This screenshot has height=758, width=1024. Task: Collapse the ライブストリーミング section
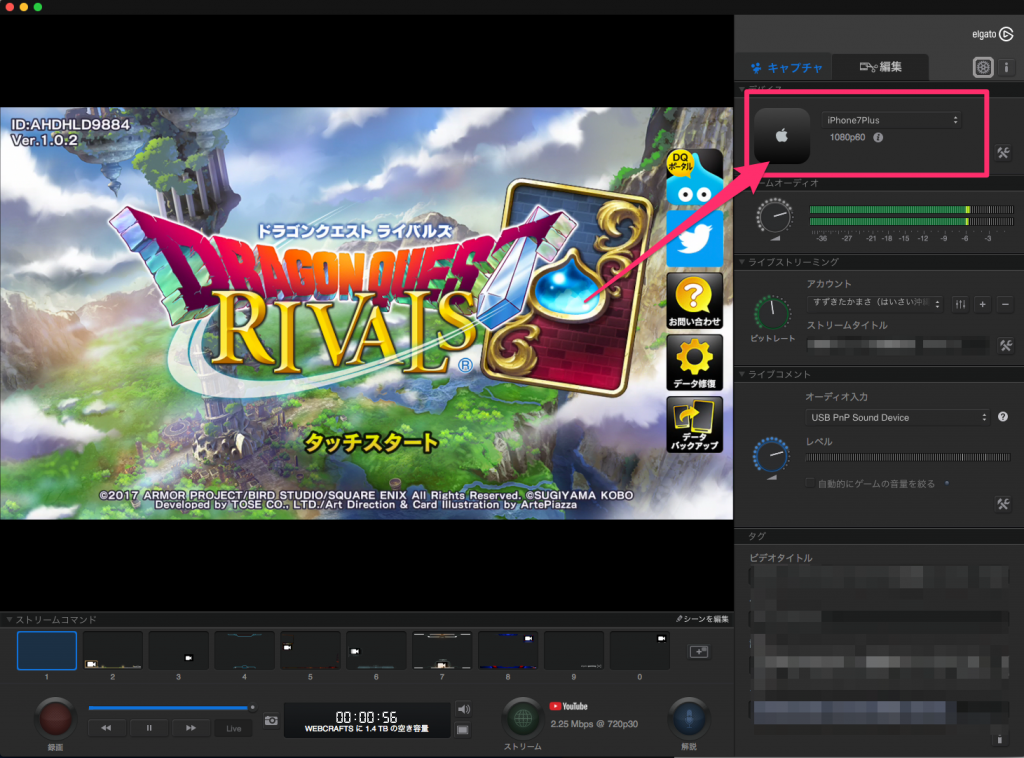pyautogui.click(x=742, y=262)
